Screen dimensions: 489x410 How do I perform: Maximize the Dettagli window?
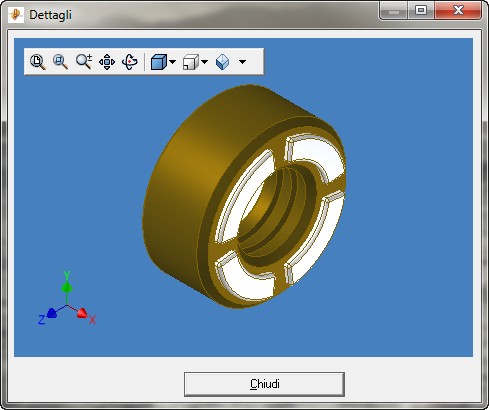coord(421,10)
